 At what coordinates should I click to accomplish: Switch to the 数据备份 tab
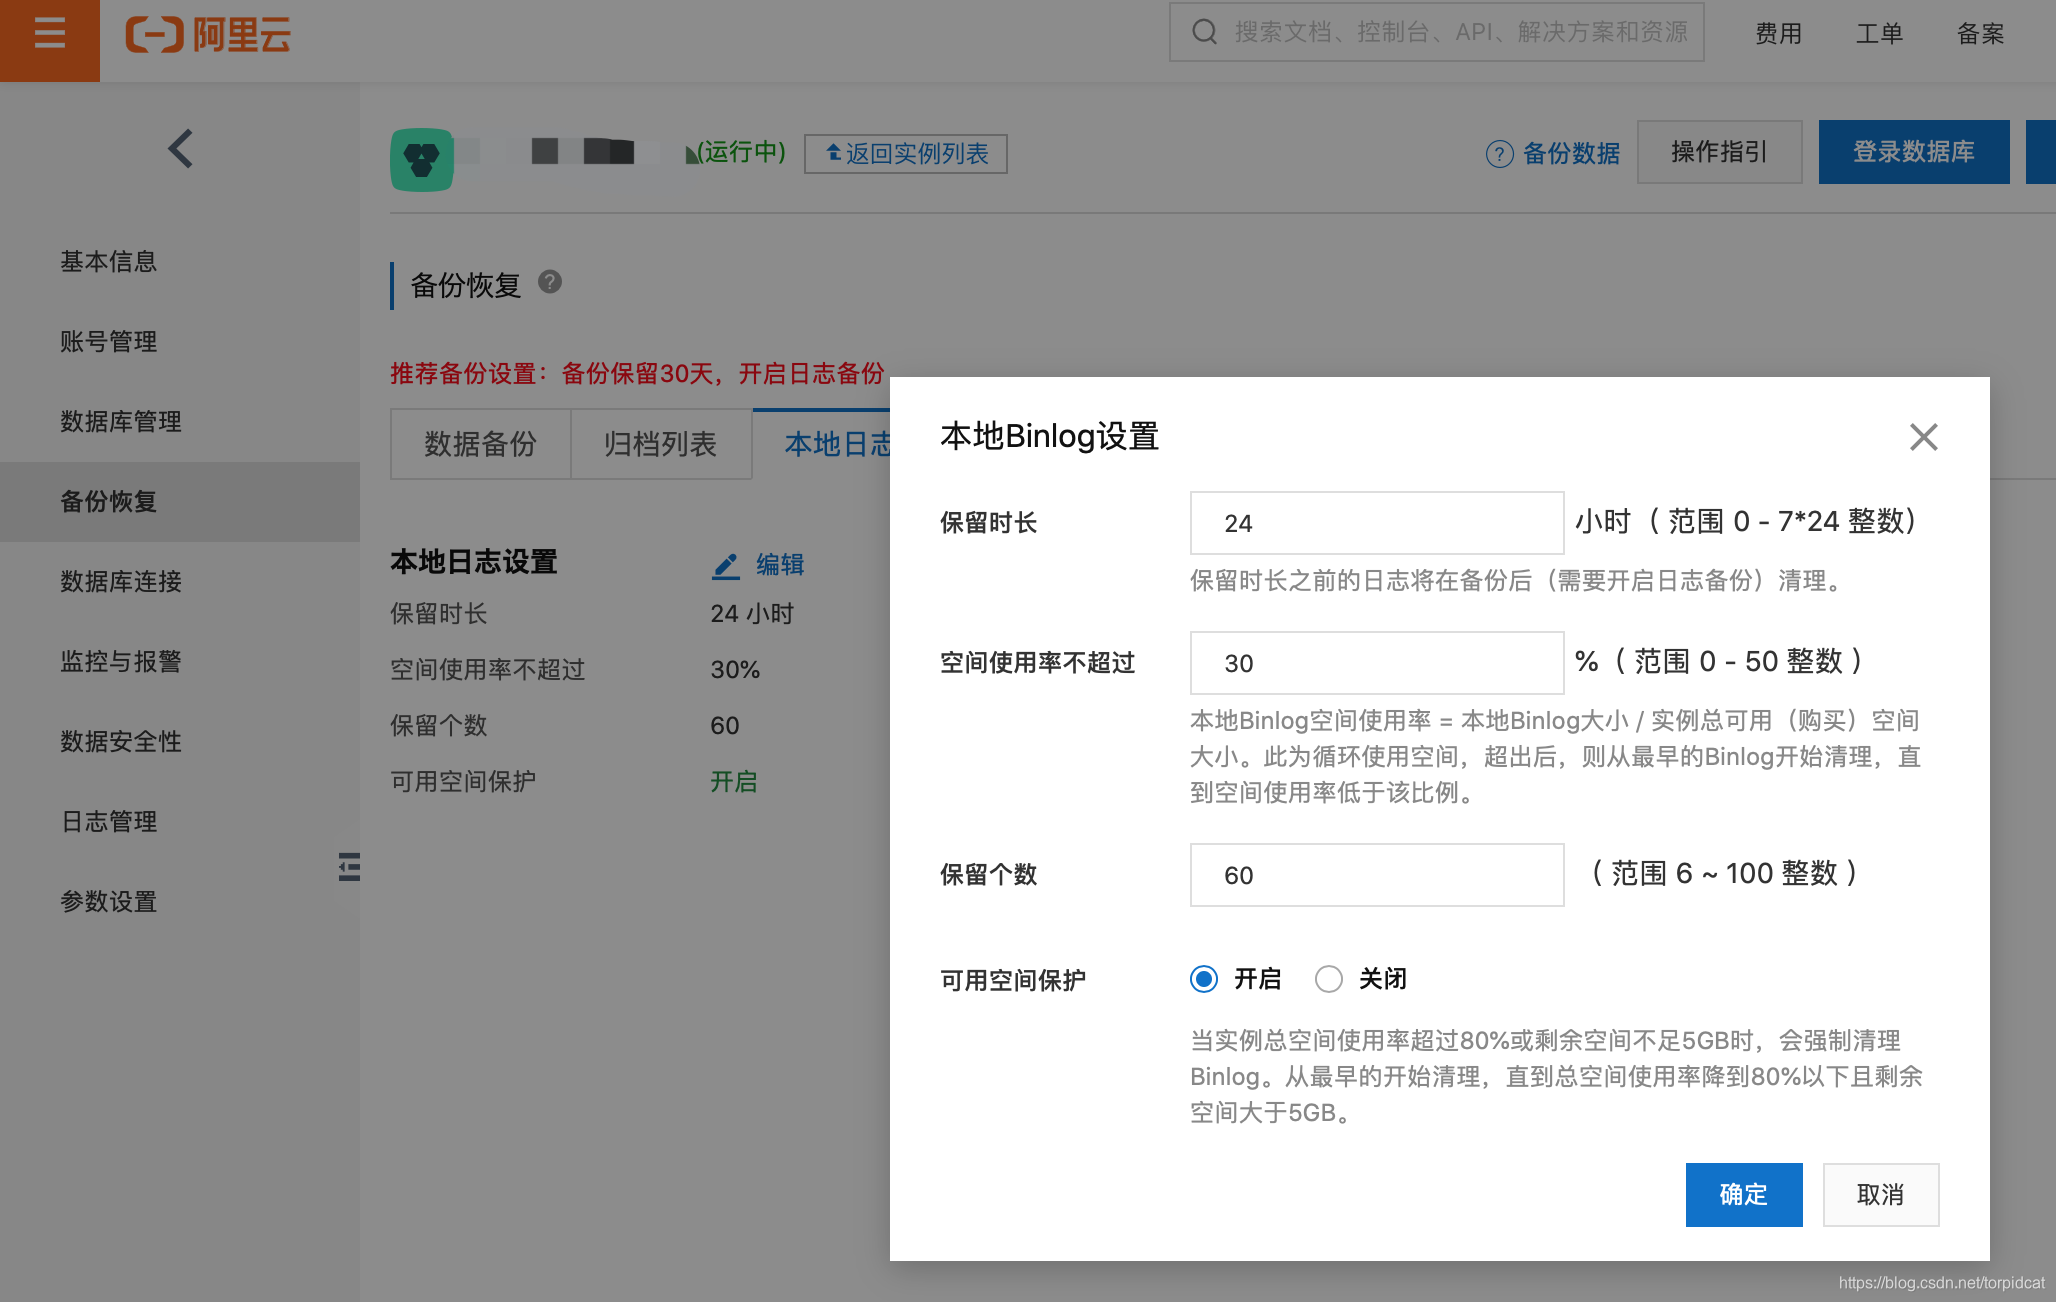(480, 444)
